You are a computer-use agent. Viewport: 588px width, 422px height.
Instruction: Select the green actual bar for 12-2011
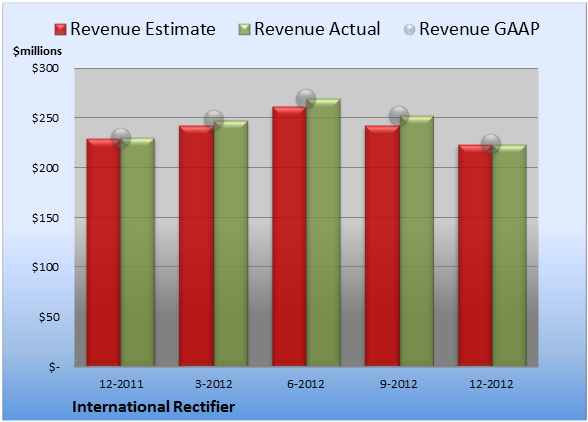click(138, 252)
